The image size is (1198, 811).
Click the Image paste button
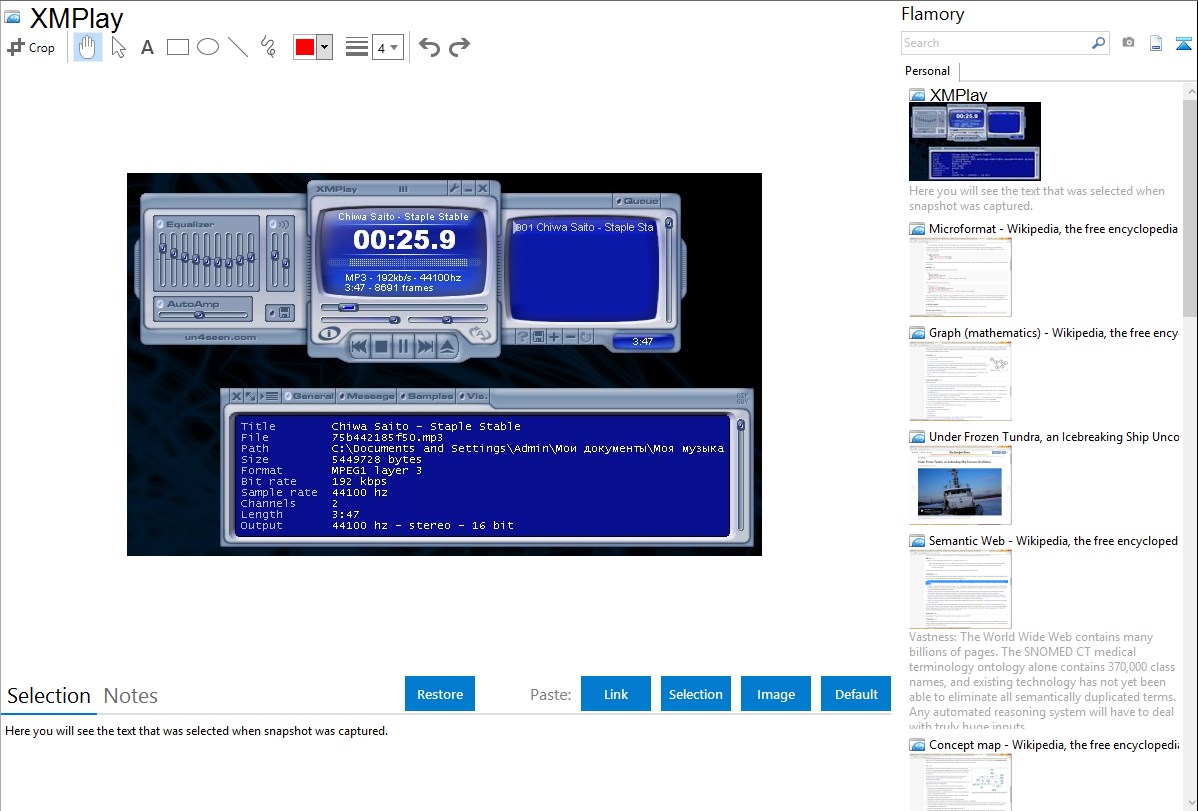[x=775, y=694]
